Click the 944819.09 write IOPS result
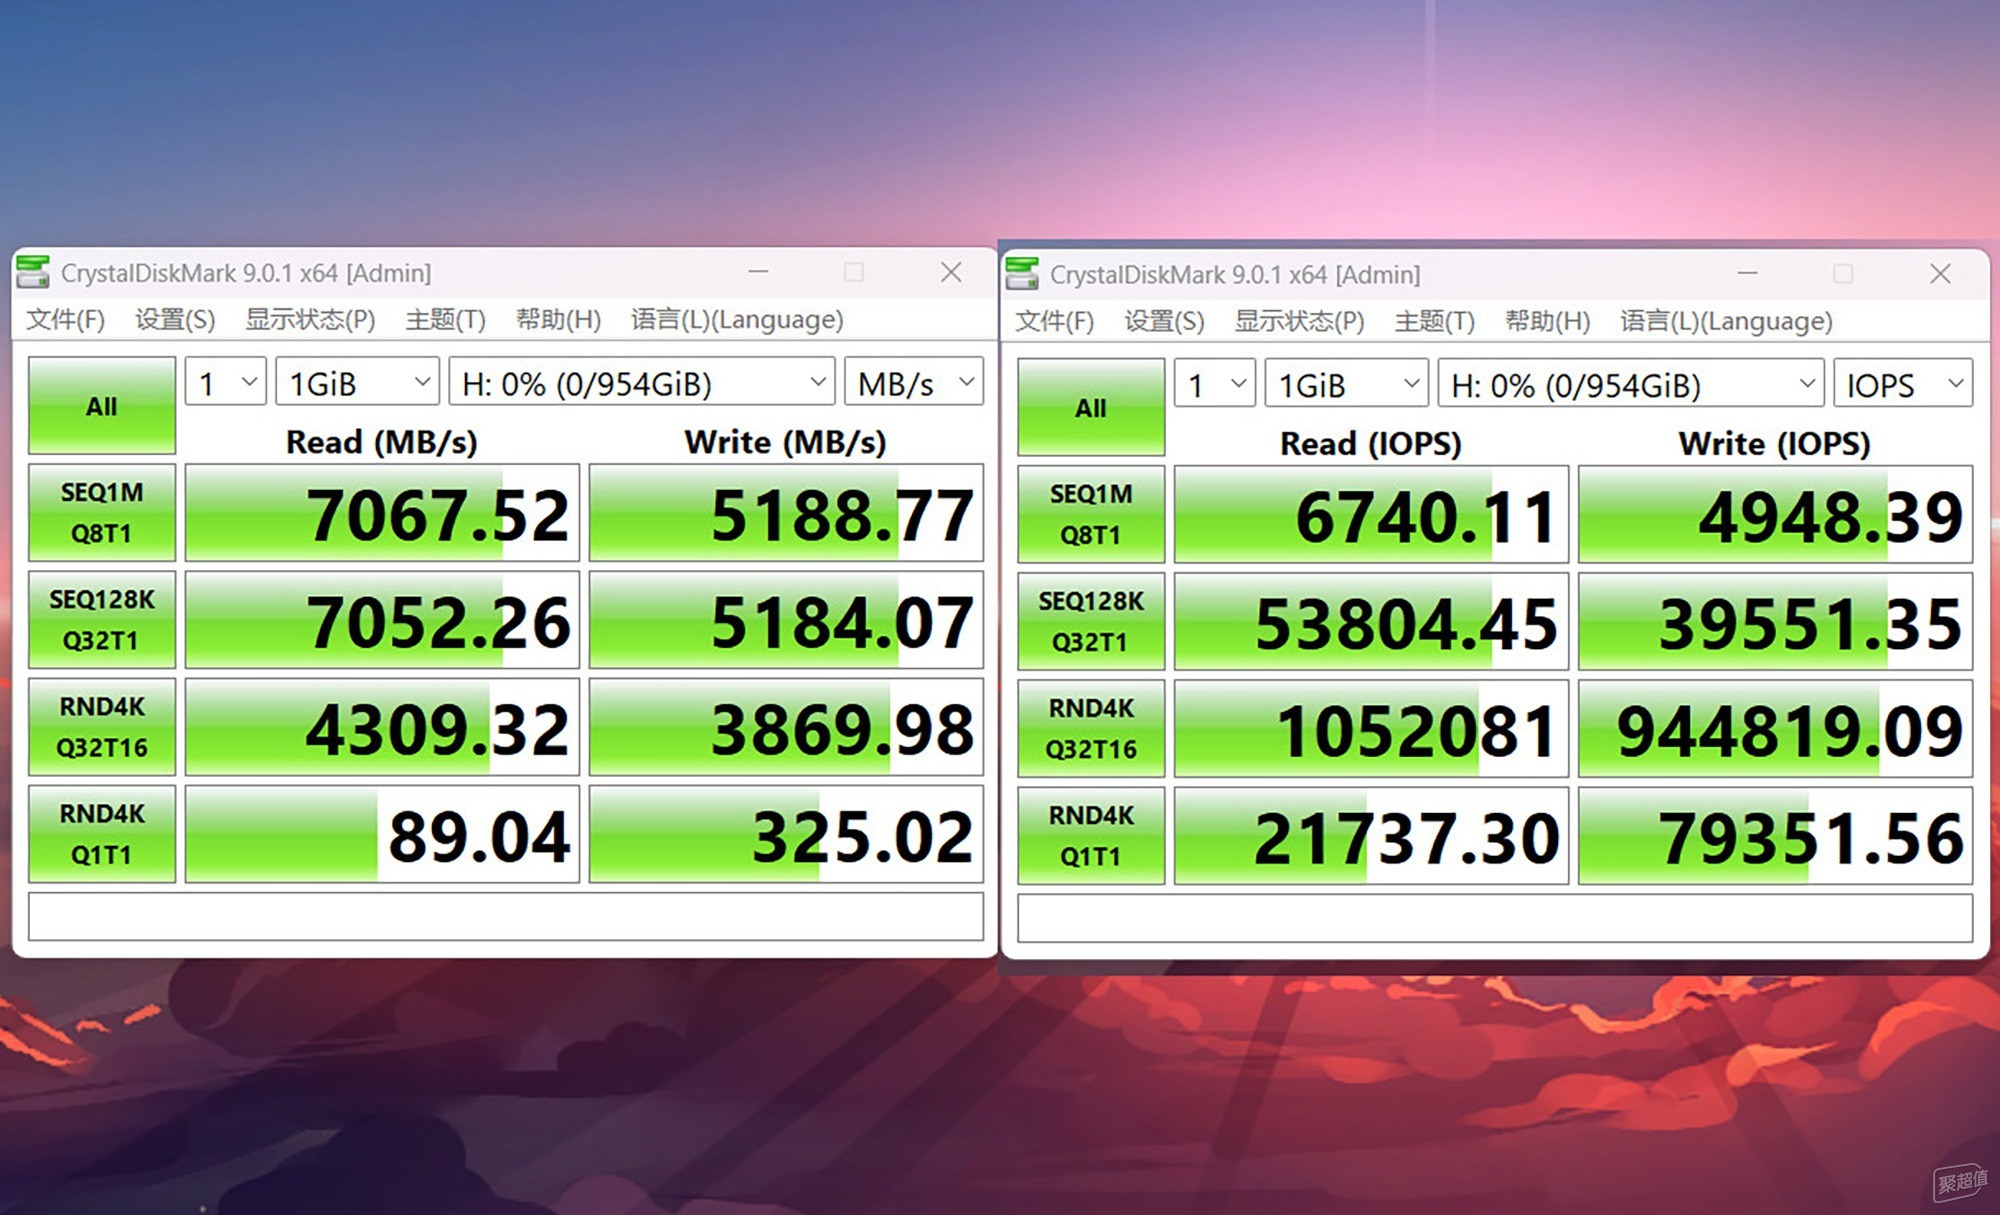 [1775, 729]
